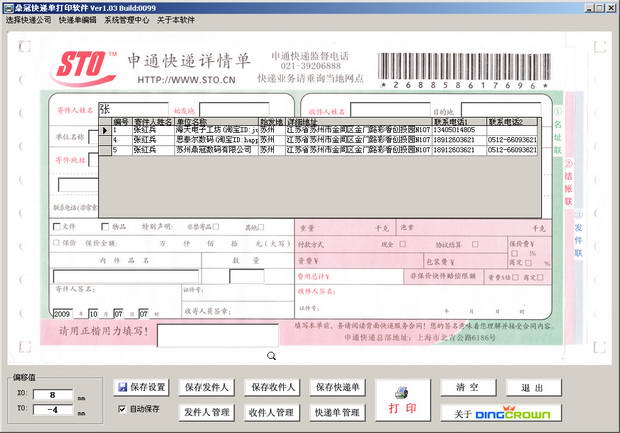Check the 物品 checkbox

point(105,227)
